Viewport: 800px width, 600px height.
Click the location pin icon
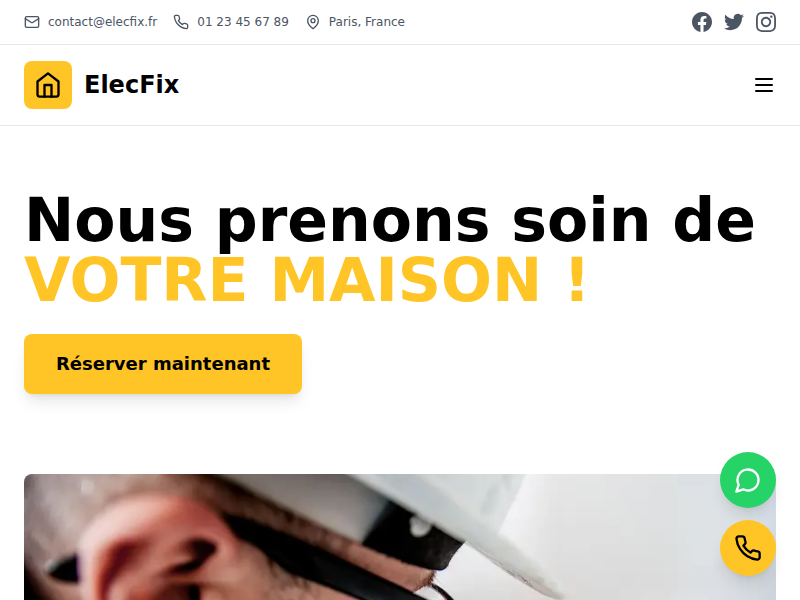313,22
